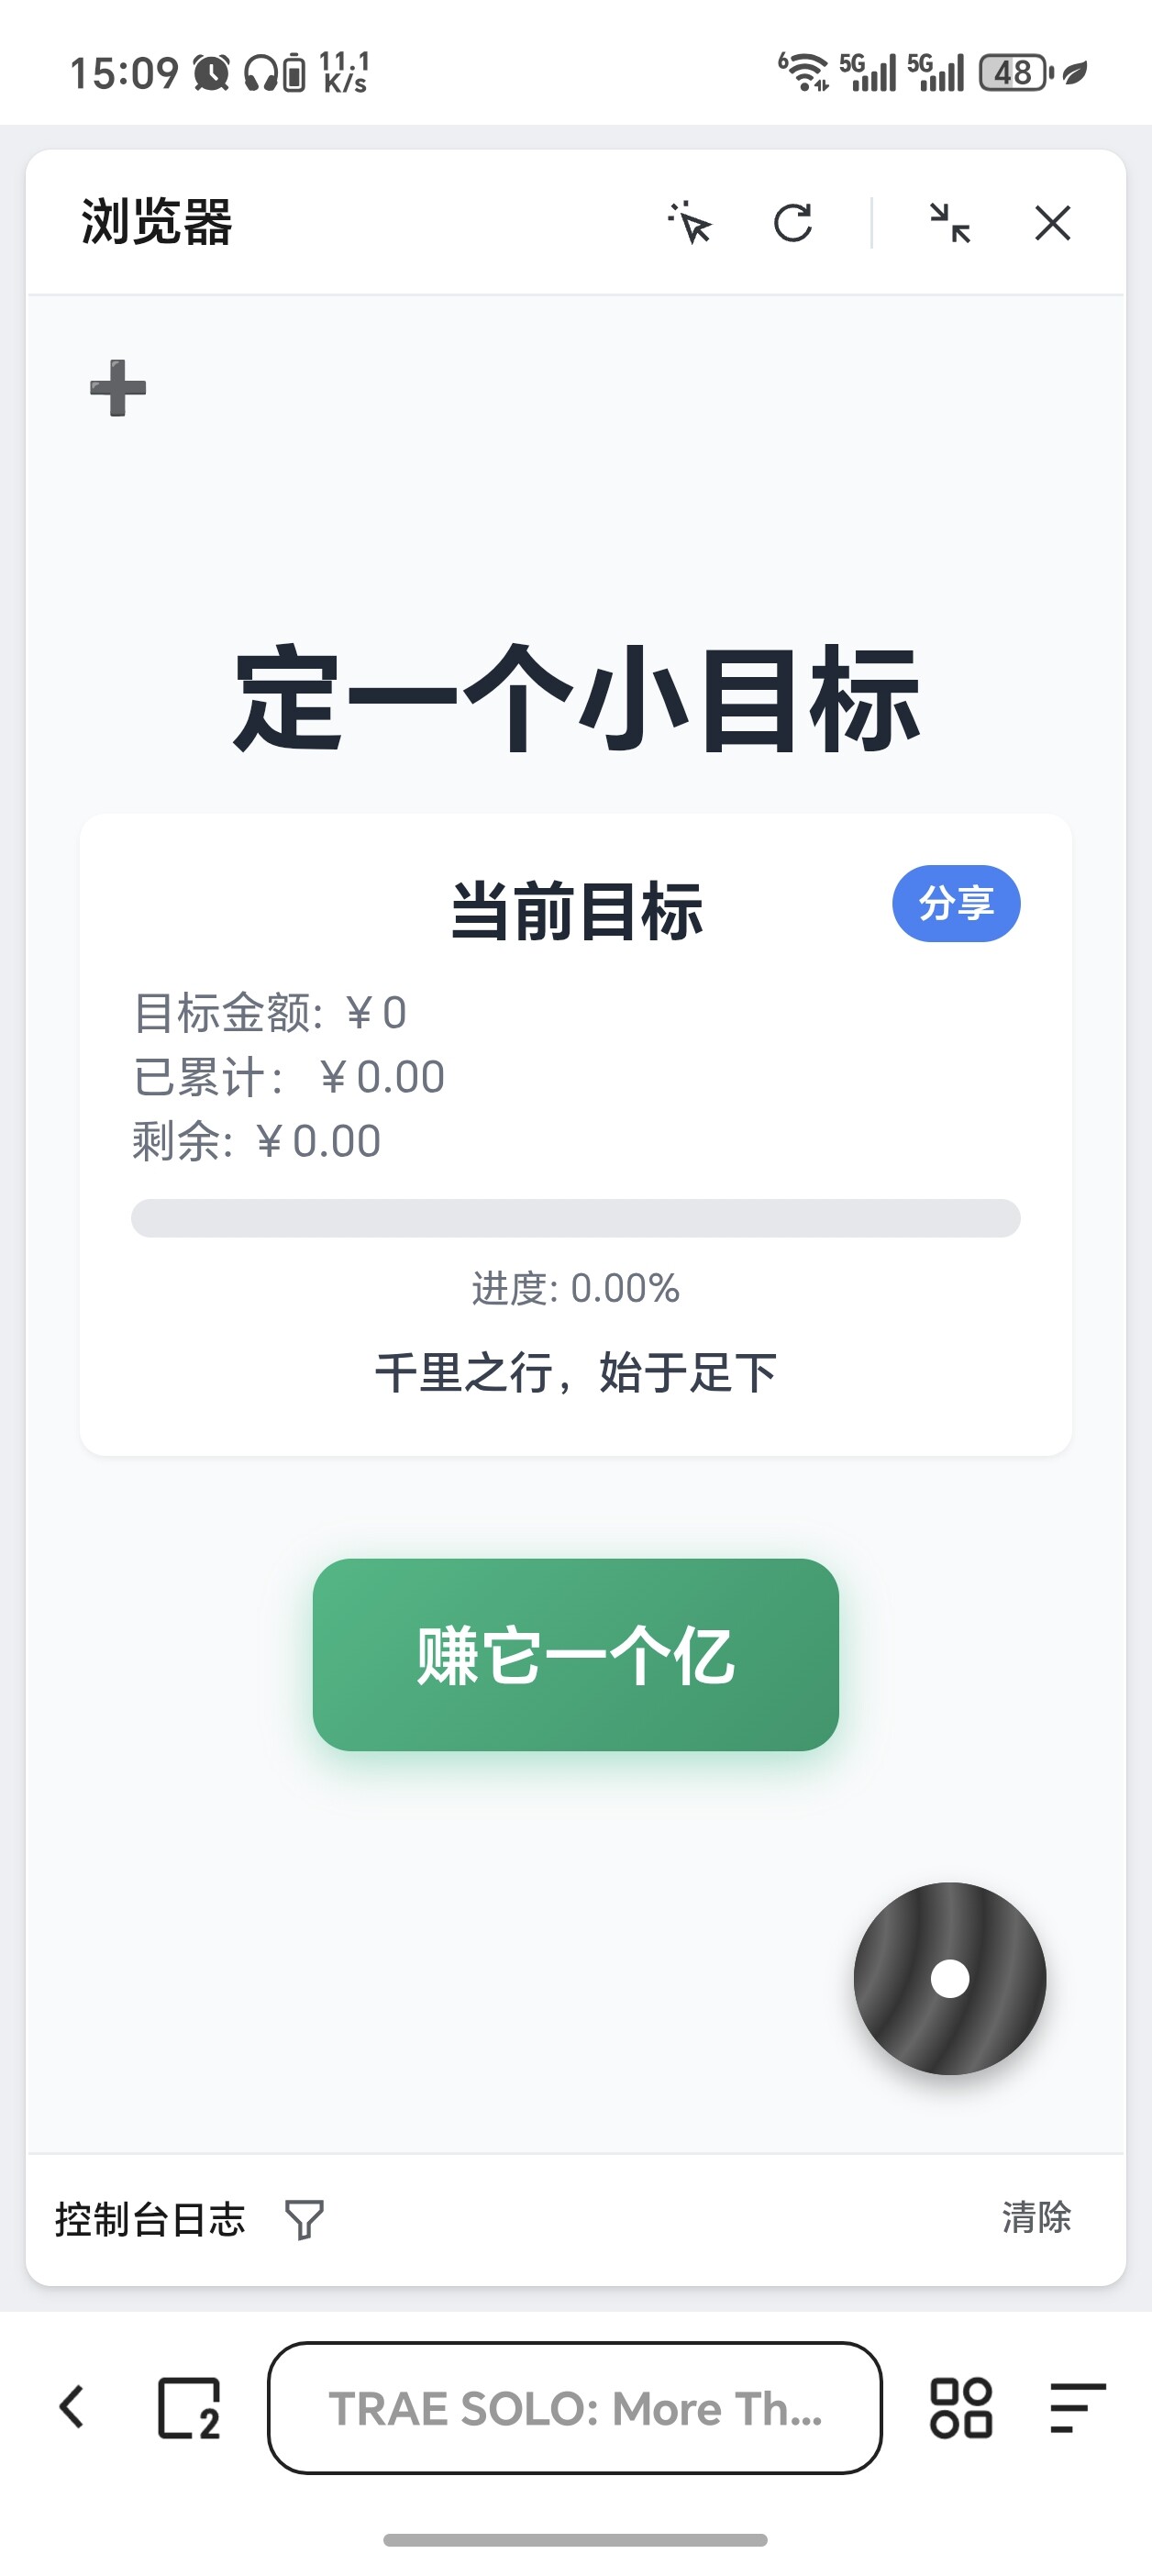Viewport: 1152px width, 2576px height.
Task: Select the 控制台日志 label
Action: [150, 2219]
